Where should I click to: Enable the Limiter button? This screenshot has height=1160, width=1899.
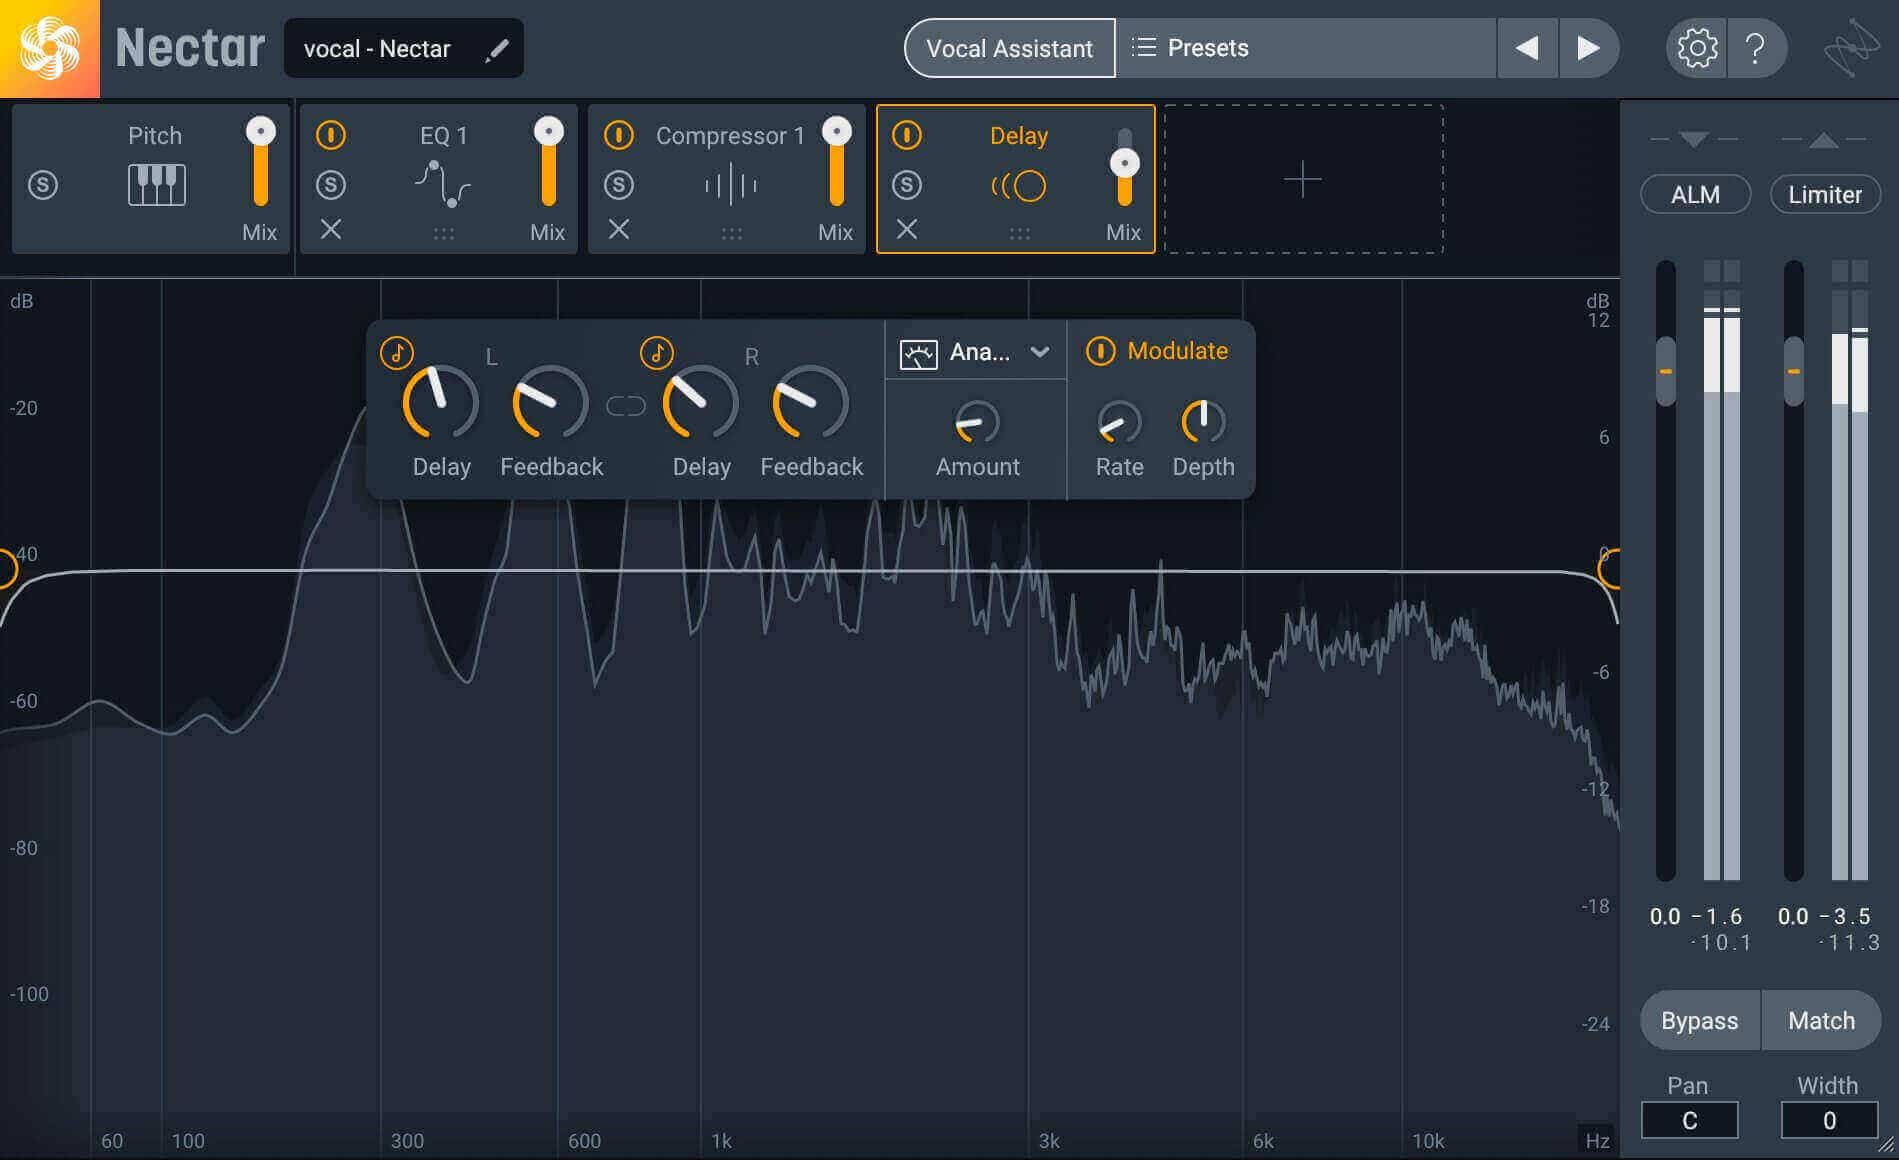[x=1825, y=194]
